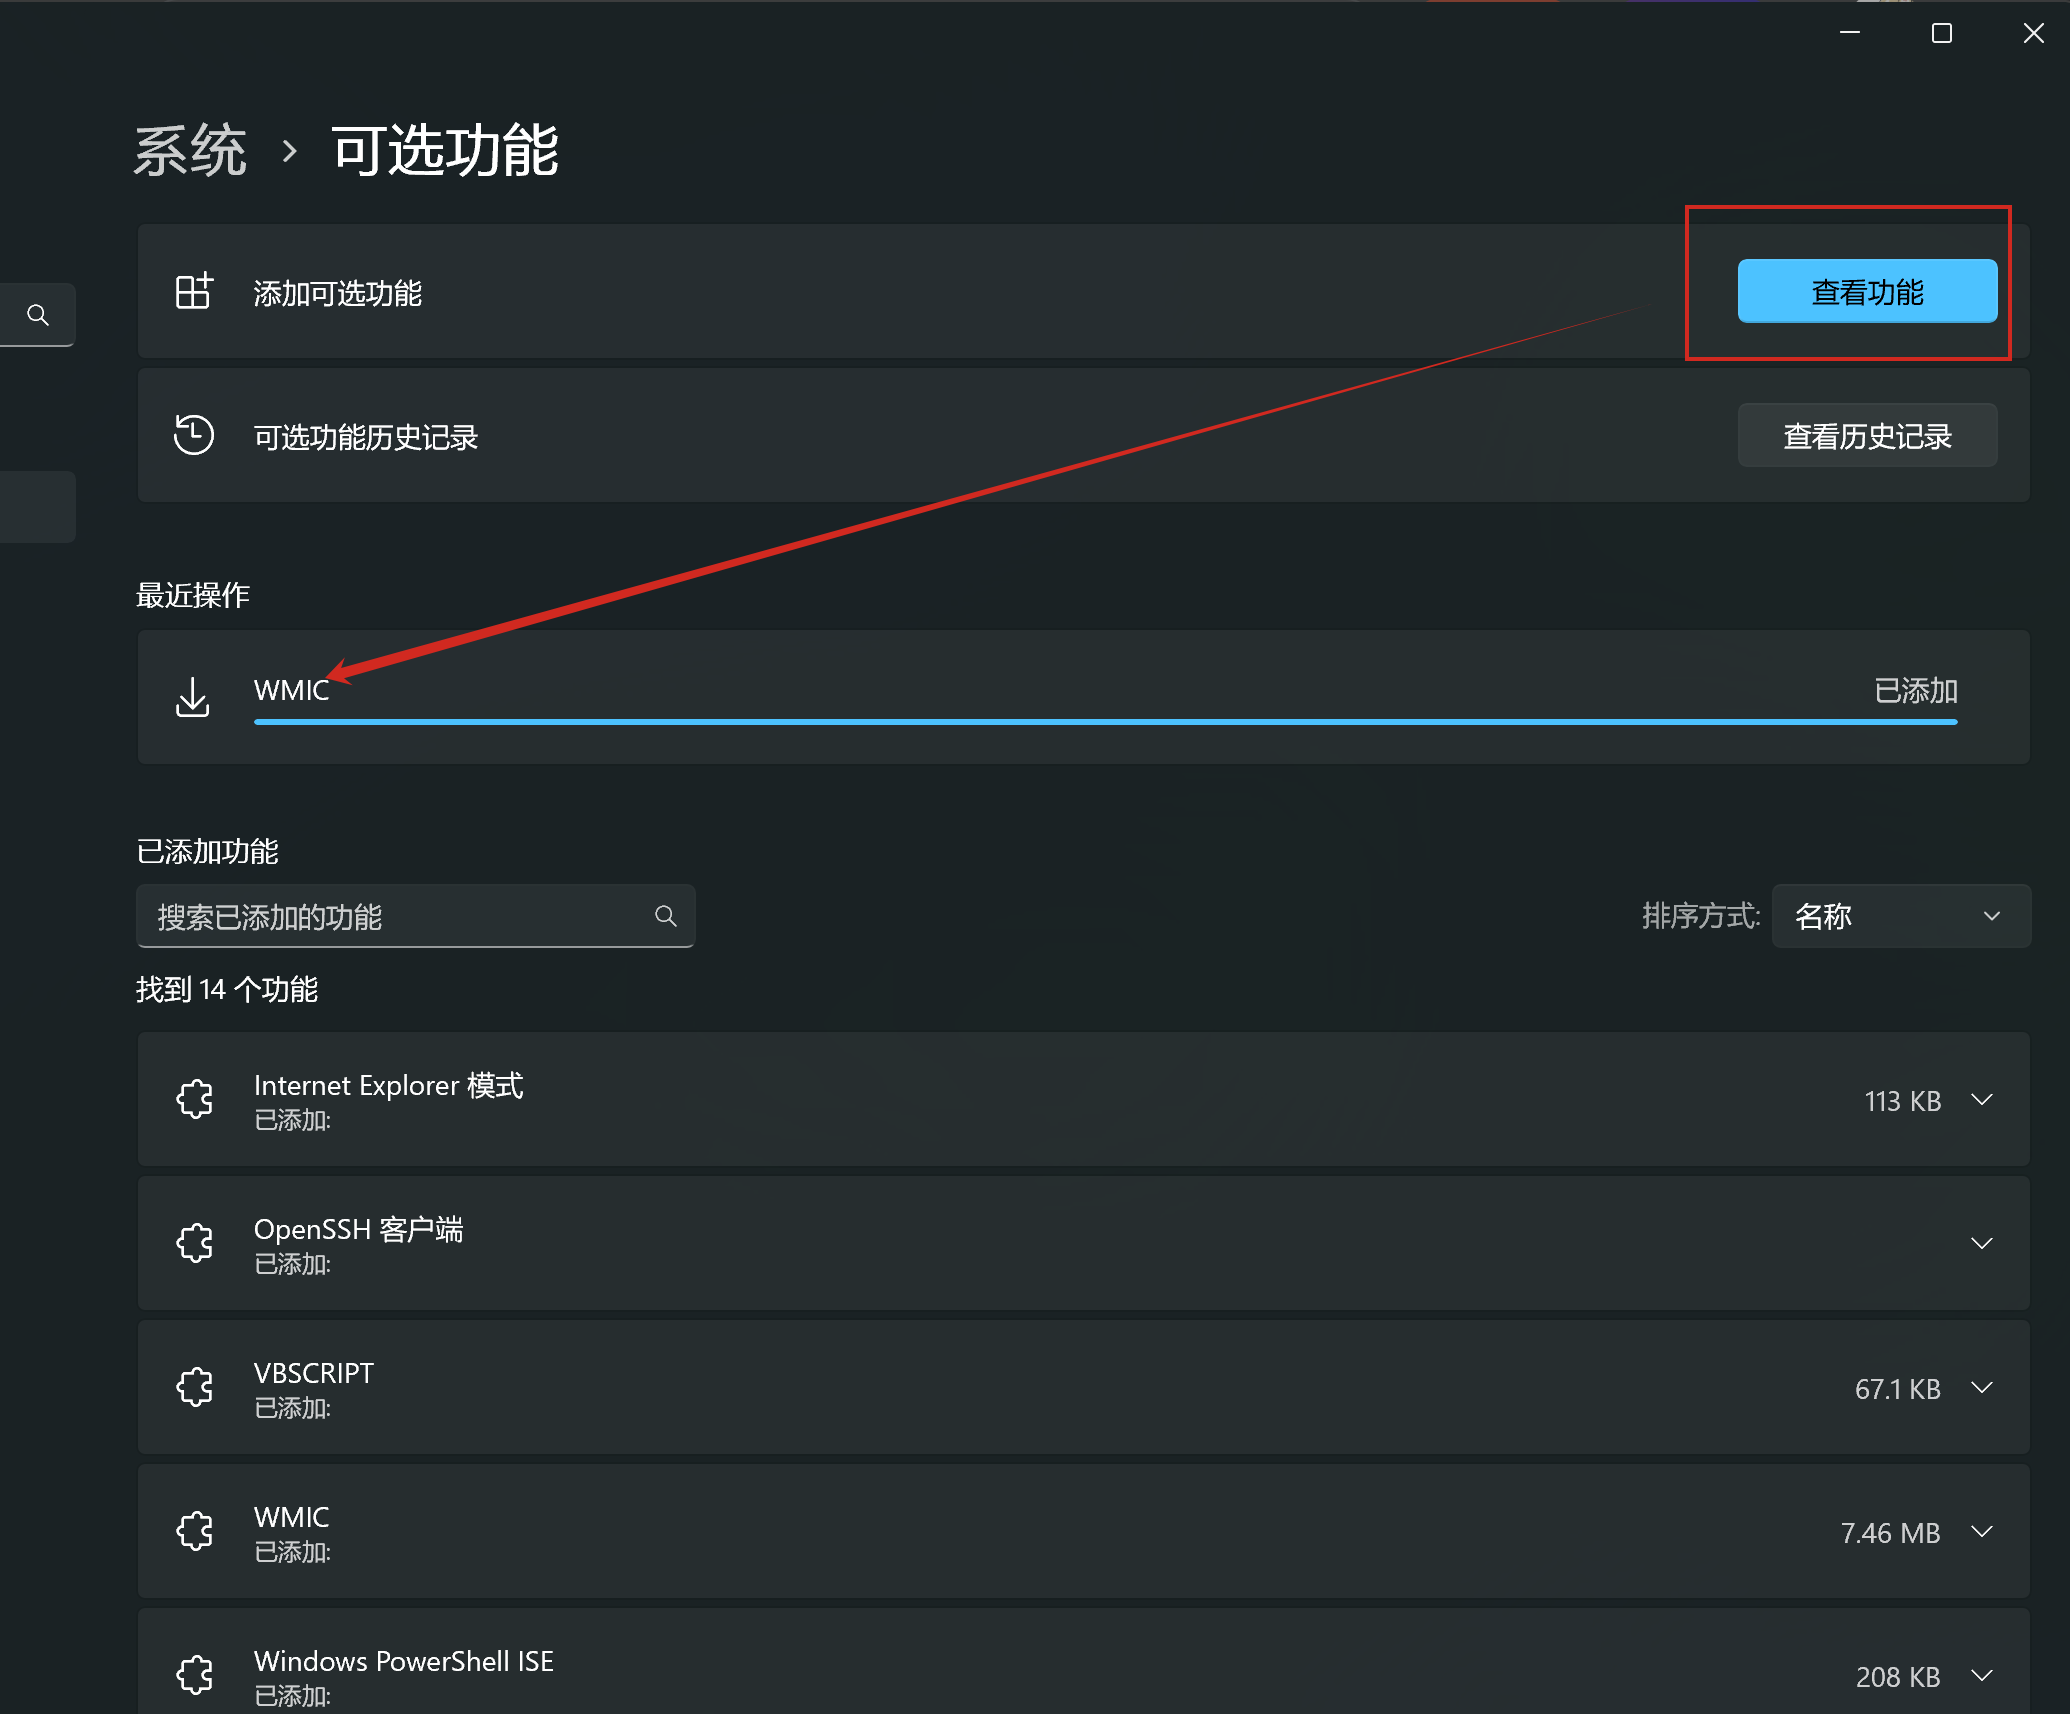The width and height of the screenshot is (2070, 1714).
Task: Click the OpenSSH 客户端 puzzle icon
Action: [195, 1243]
